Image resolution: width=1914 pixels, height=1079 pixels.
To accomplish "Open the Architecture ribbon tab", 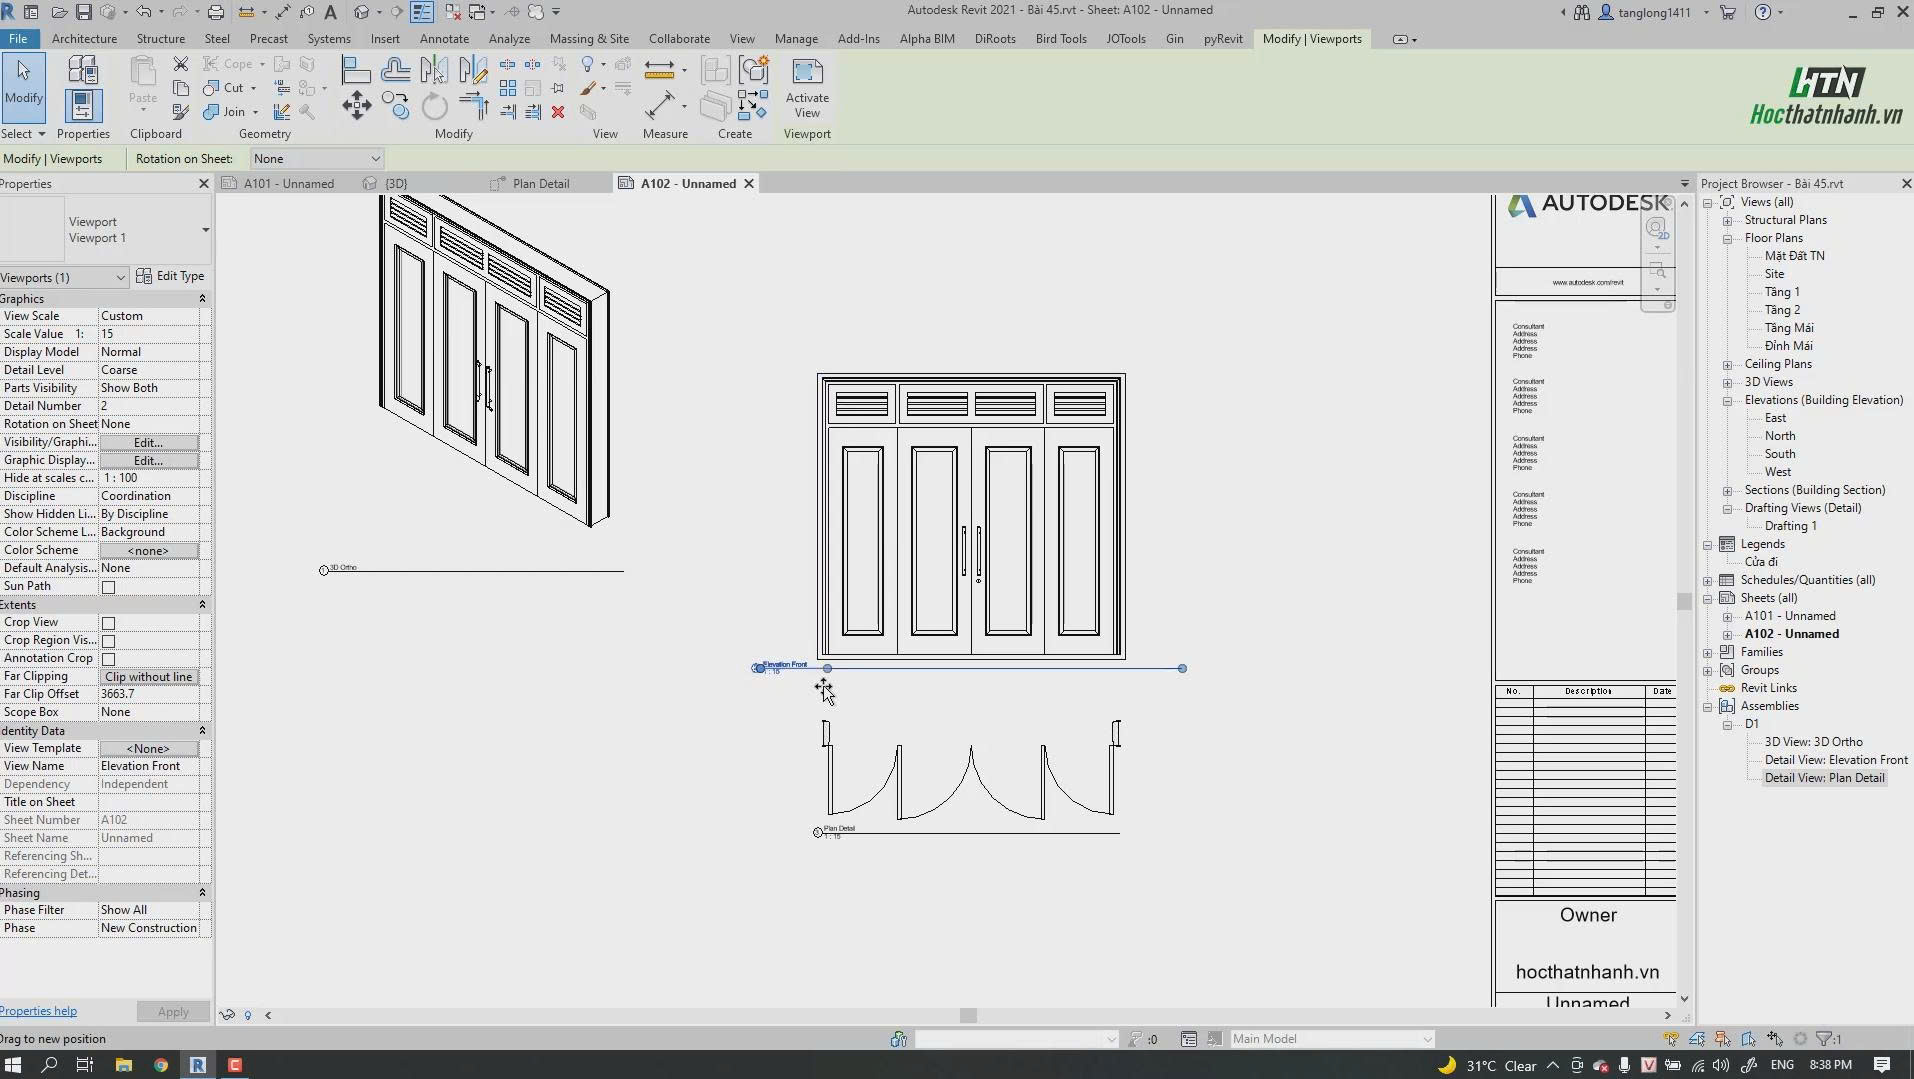I will tap(84, 39).
